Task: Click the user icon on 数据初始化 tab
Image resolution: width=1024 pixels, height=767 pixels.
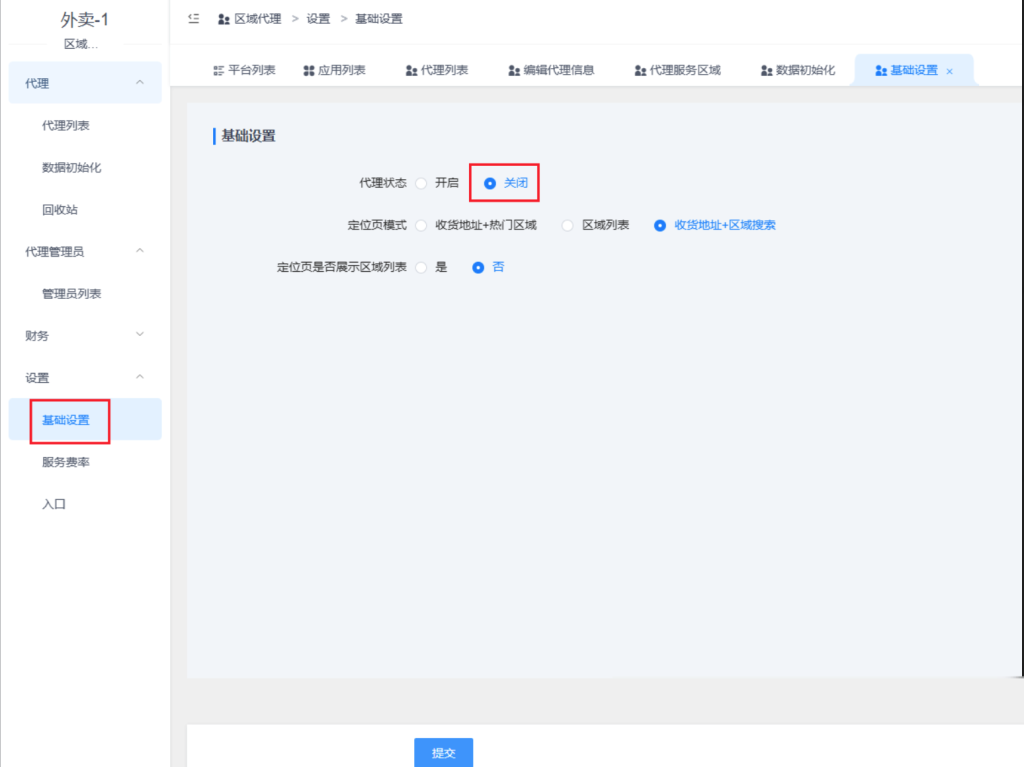Action: 766,70
